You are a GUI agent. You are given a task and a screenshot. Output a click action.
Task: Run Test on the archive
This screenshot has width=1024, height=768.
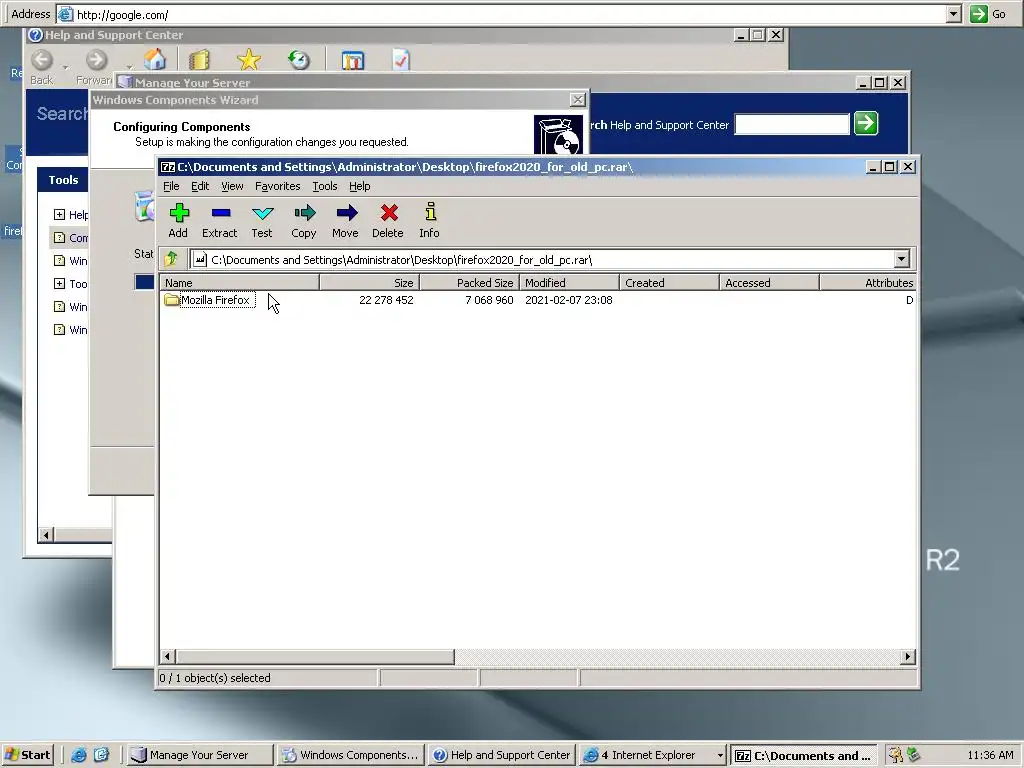click(x=262, y=221)
